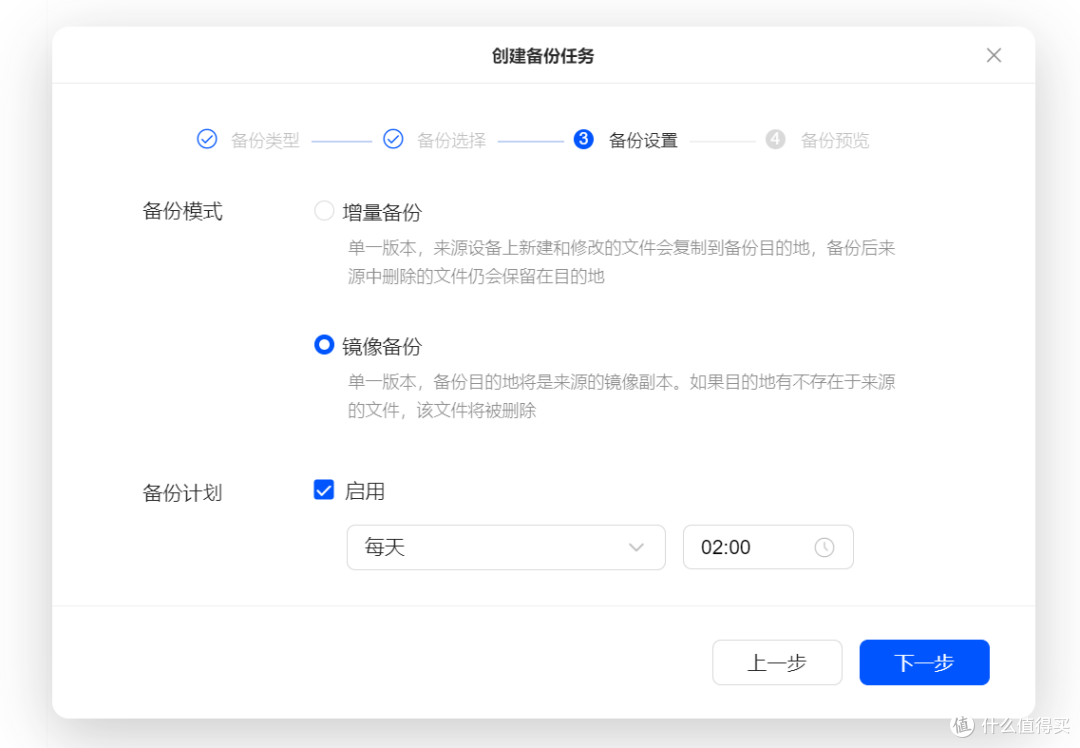Click the 创建备份任务 dialog title

click(x=543, y=56)
